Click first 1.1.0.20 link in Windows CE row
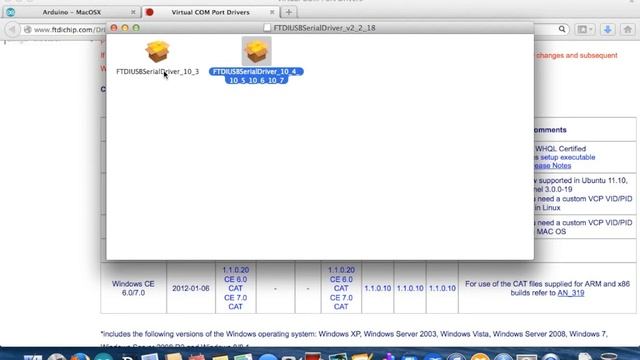640x360 pixels. point(236,270)
